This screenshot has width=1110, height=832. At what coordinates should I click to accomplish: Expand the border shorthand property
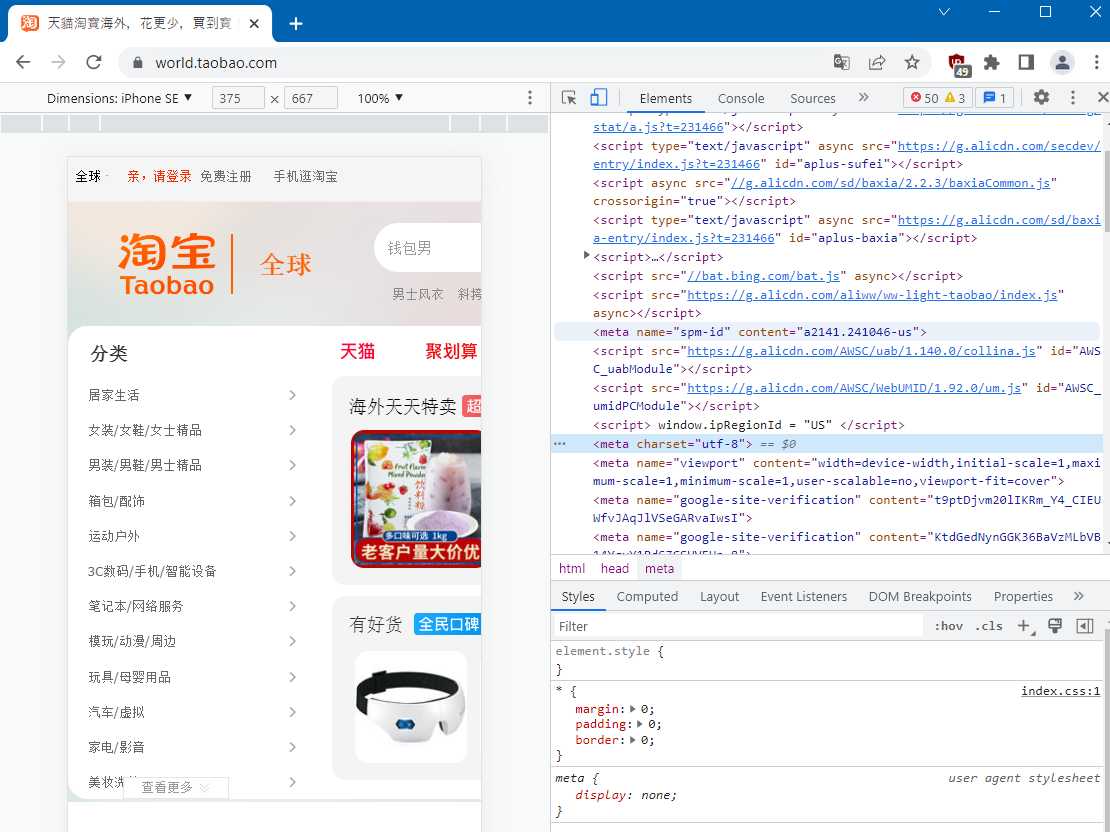tap(633, 740)
